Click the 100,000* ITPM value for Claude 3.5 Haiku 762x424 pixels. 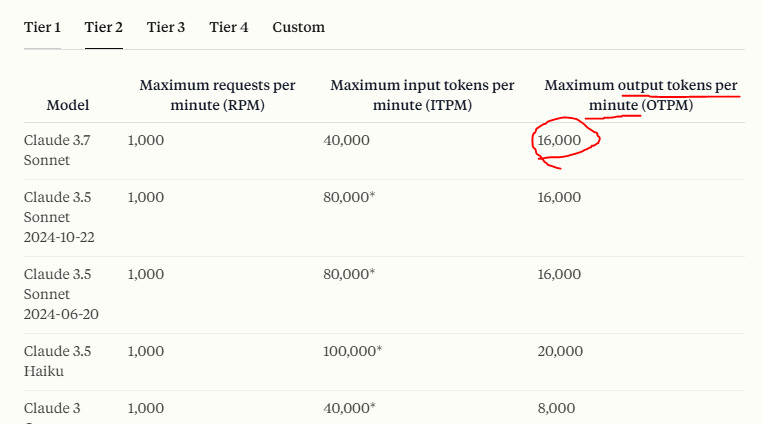(353, 352)
